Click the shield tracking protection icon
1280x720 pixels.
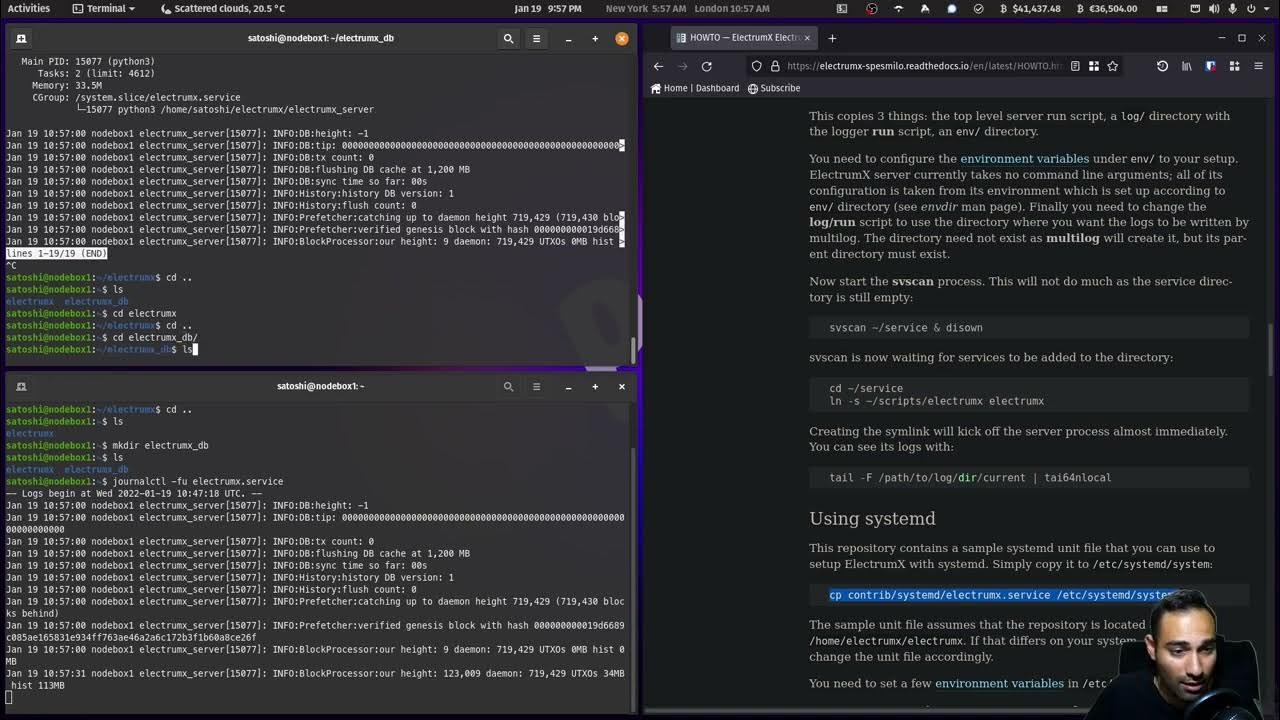(757, 66)
